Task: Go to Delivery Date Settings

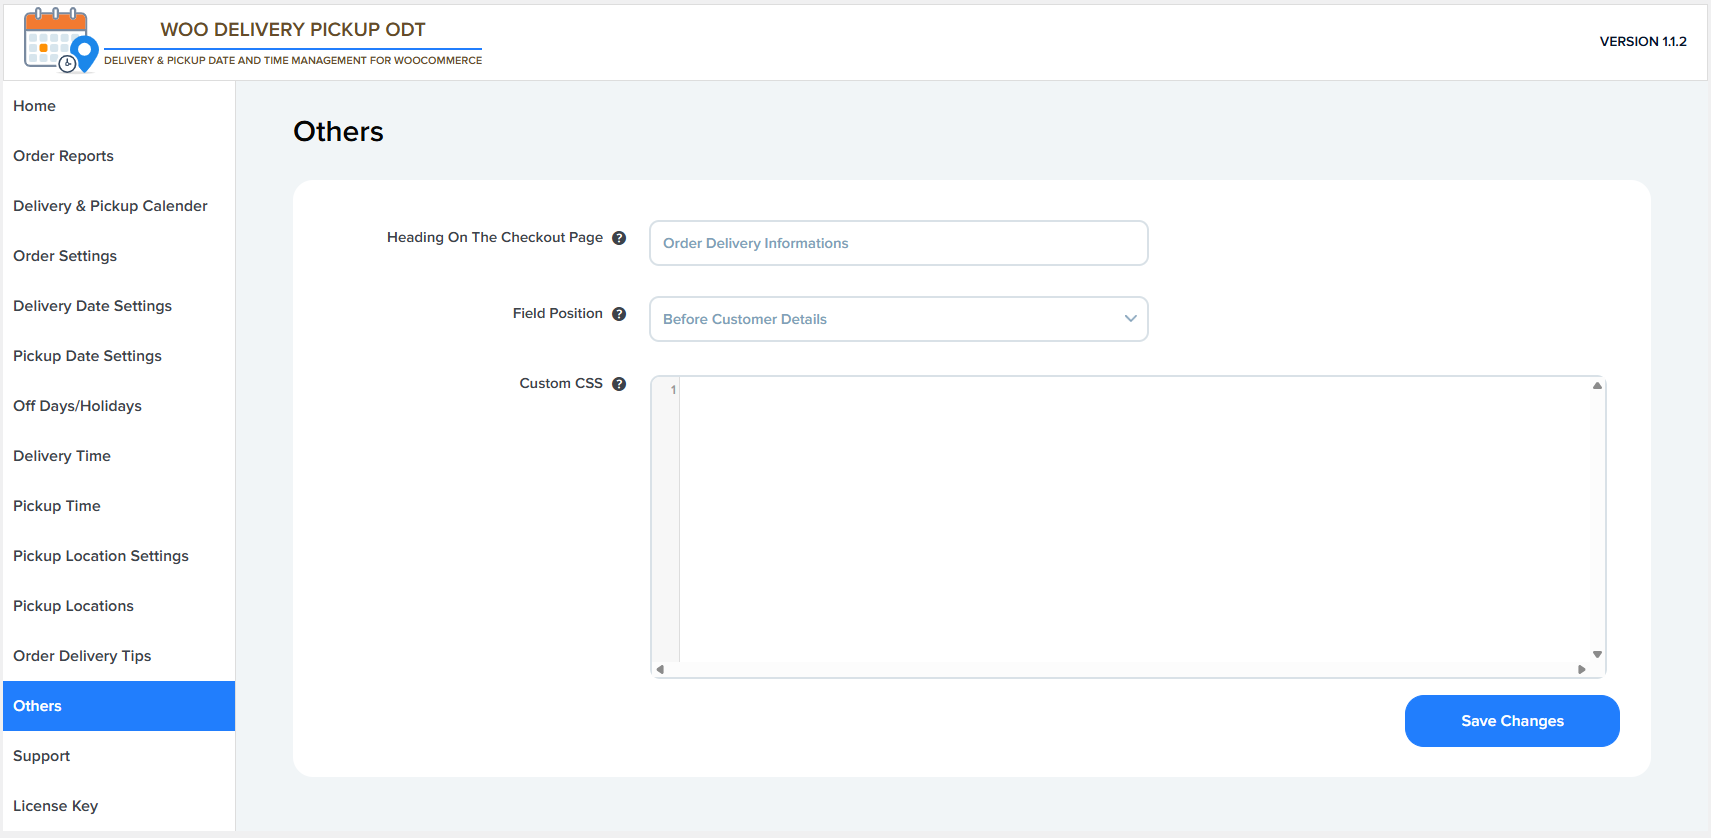Action: click(92, 306)
